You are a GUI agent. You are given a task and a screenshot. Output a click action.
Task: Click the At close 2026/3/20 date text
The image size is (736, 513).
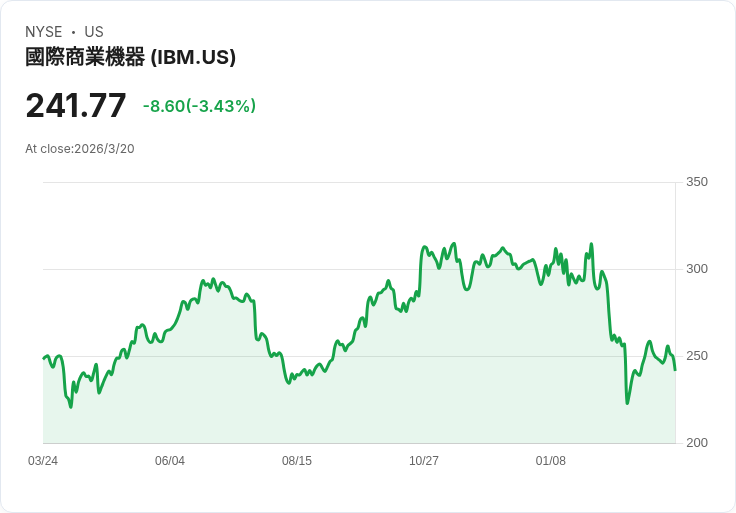[80, 149]
